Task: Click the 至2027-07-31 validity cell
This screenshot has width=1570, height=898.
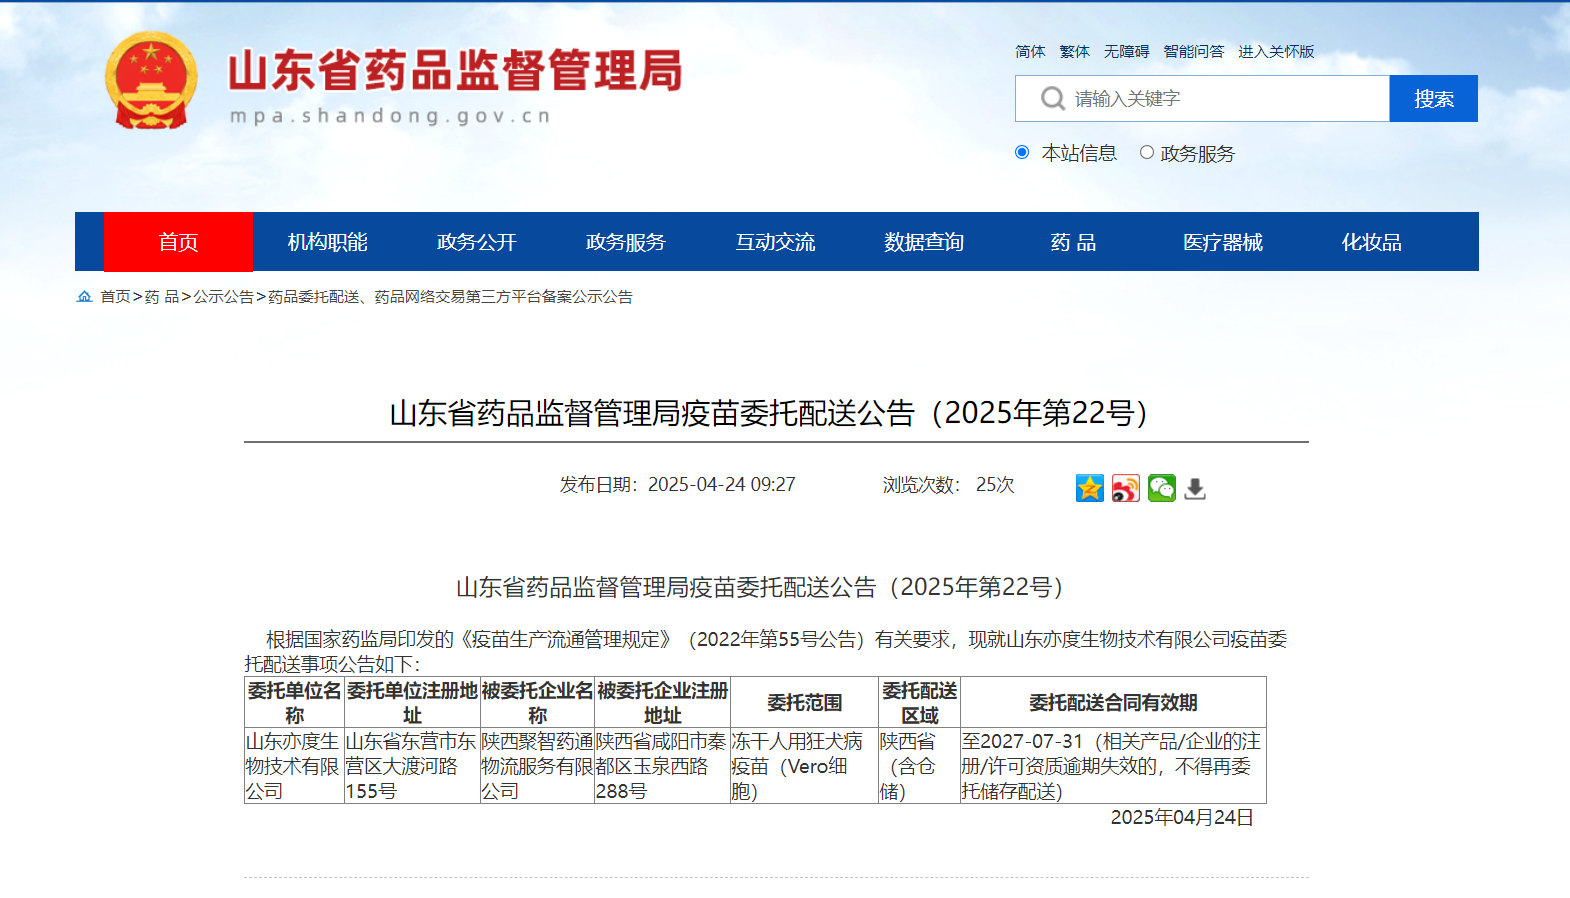Action: [x=1113, y=766]
